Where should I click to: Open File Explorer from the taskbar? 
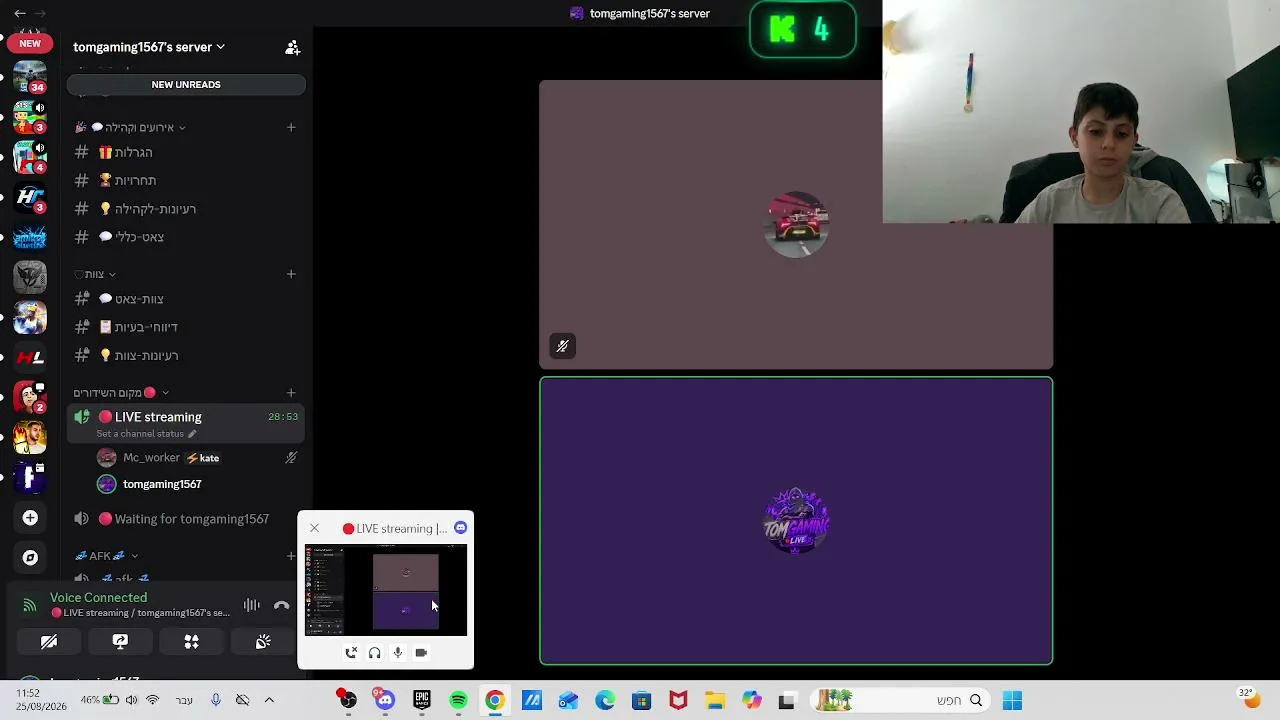pyautogui.click(x=715, y=700)
